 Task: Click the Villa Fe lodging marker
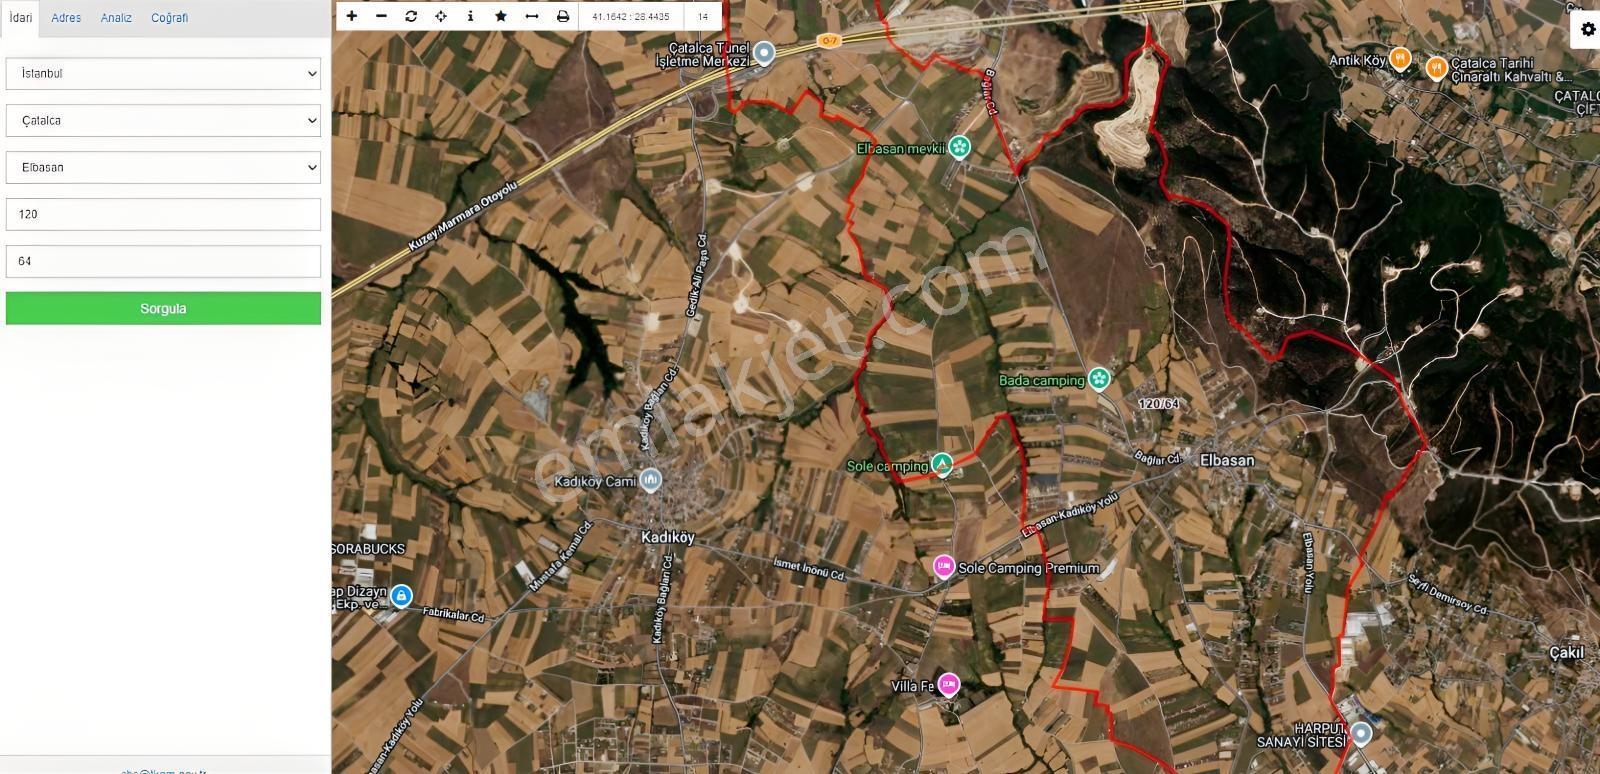click(948, 685)
